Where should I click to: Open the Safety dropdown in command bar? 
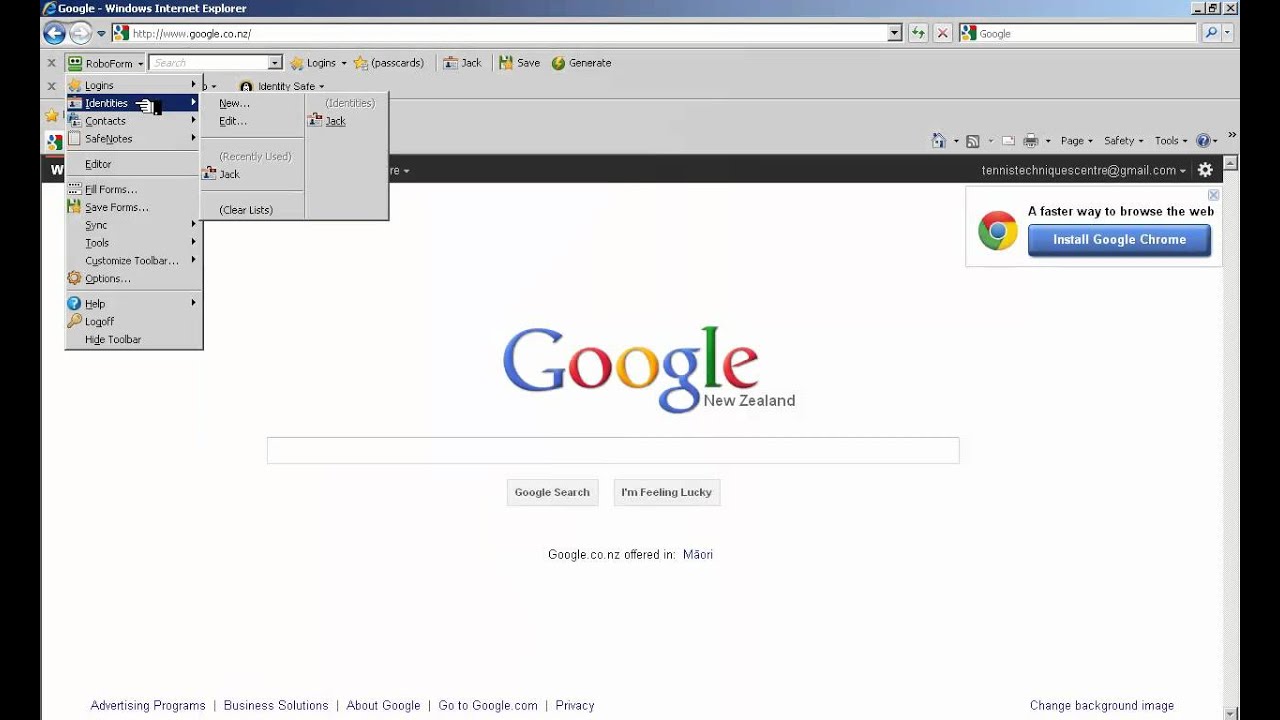[x=1124, y=141]
